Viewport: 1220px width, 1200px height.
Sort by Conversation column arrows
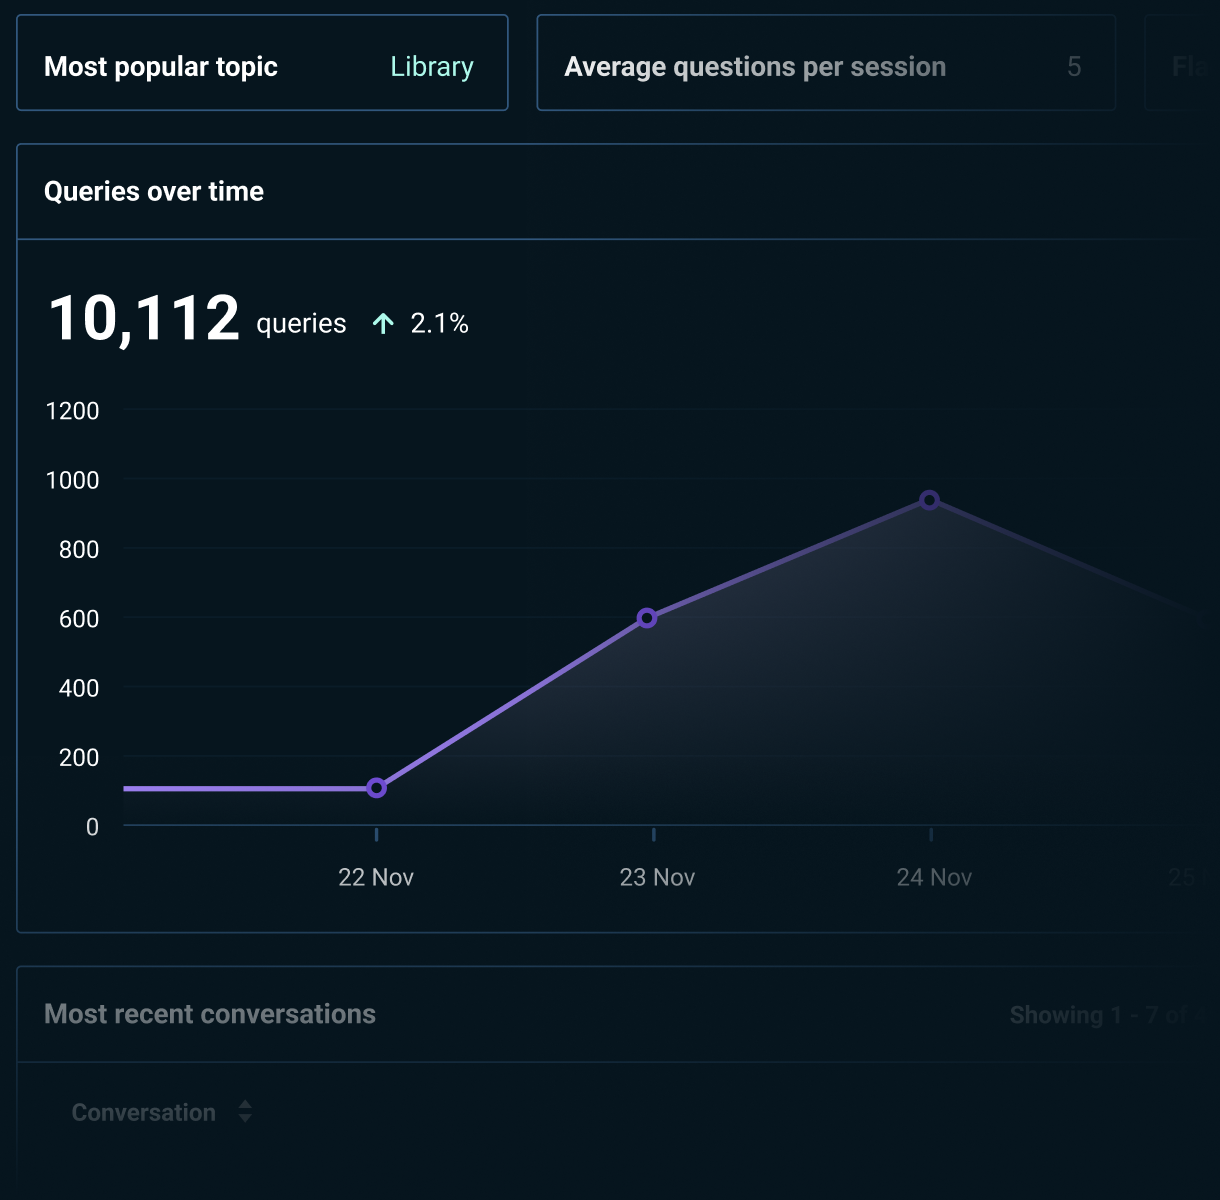(x=245, y=1111)
